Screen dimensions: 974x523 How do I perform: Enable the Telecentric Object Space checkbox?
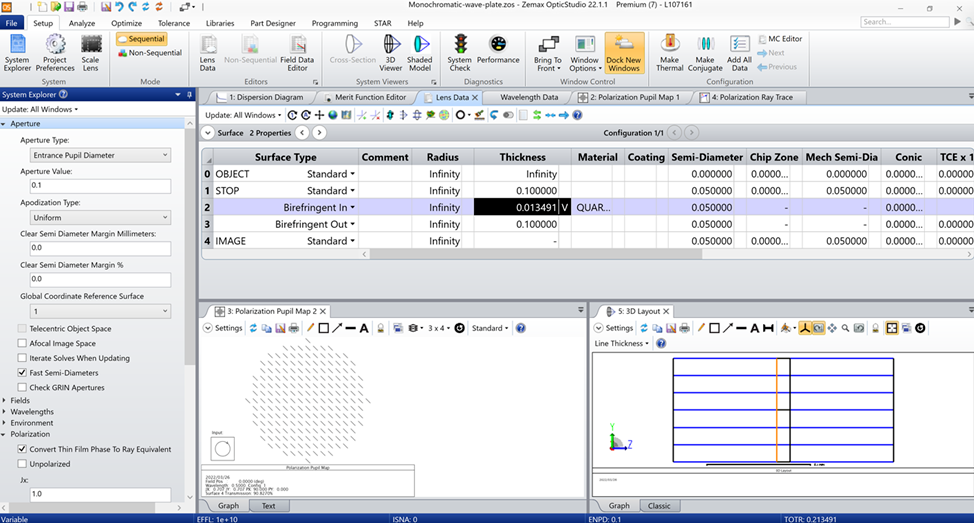(22, 329)
